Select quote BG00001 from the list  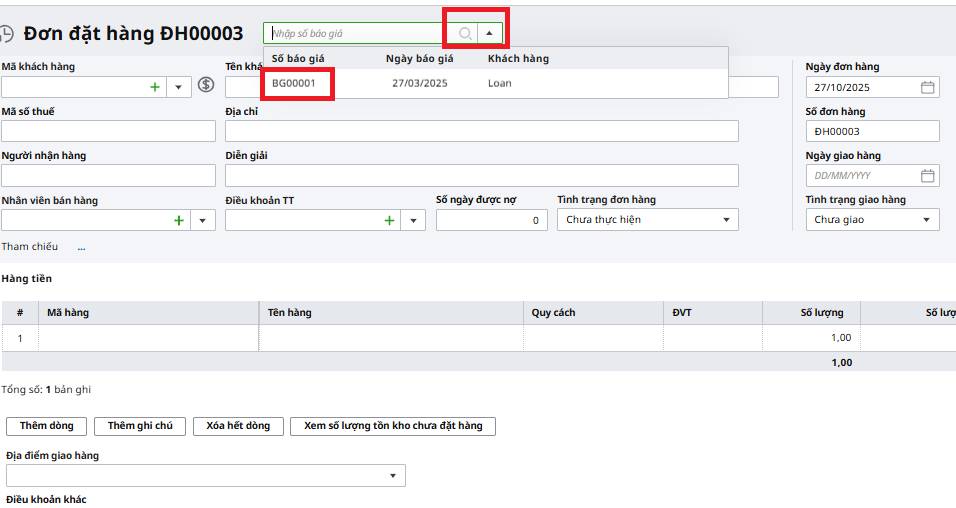click(294, 83)
